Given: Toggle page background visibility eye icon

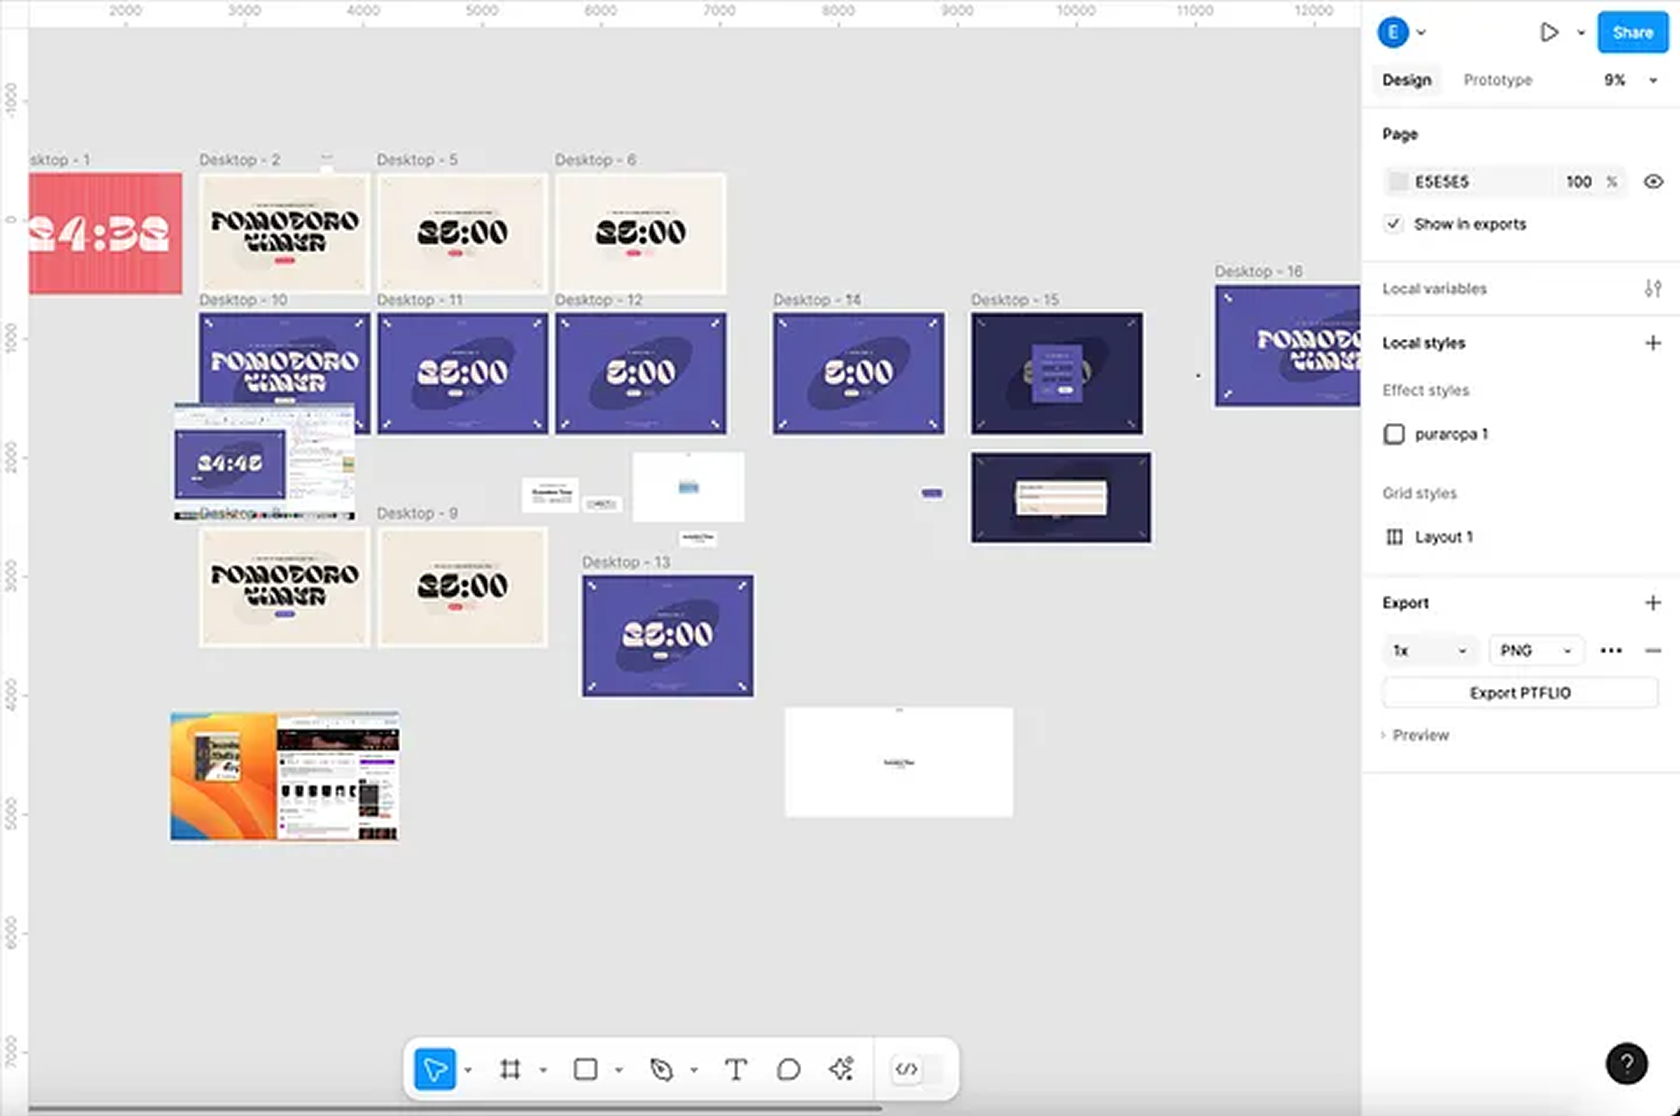Looking at the screenshot, I should click(1653, 181).
